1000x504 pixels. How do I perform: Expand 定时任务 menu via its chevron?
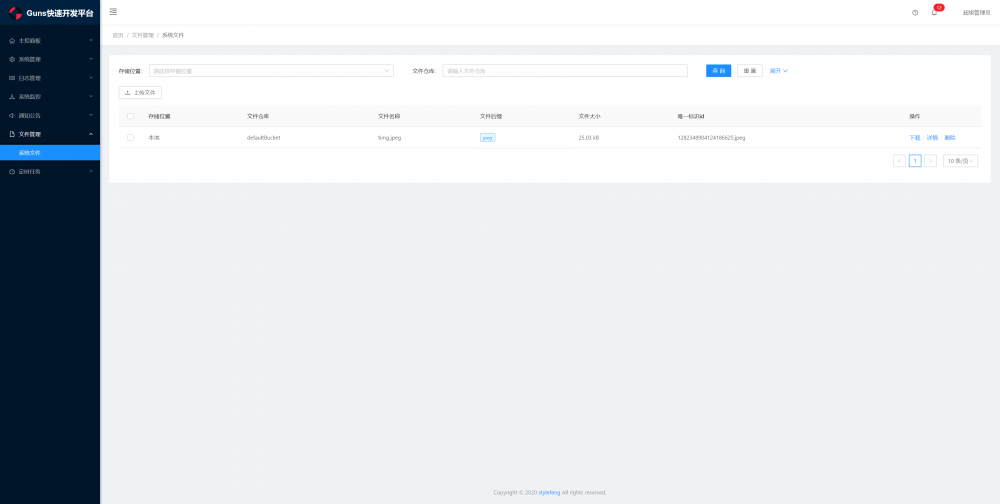(x=91, y=172)
